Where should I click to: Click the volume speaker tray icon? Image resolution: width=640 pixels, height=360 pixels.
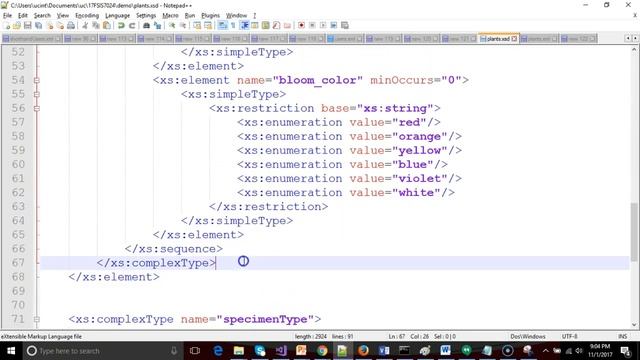[x=579, y=351]
